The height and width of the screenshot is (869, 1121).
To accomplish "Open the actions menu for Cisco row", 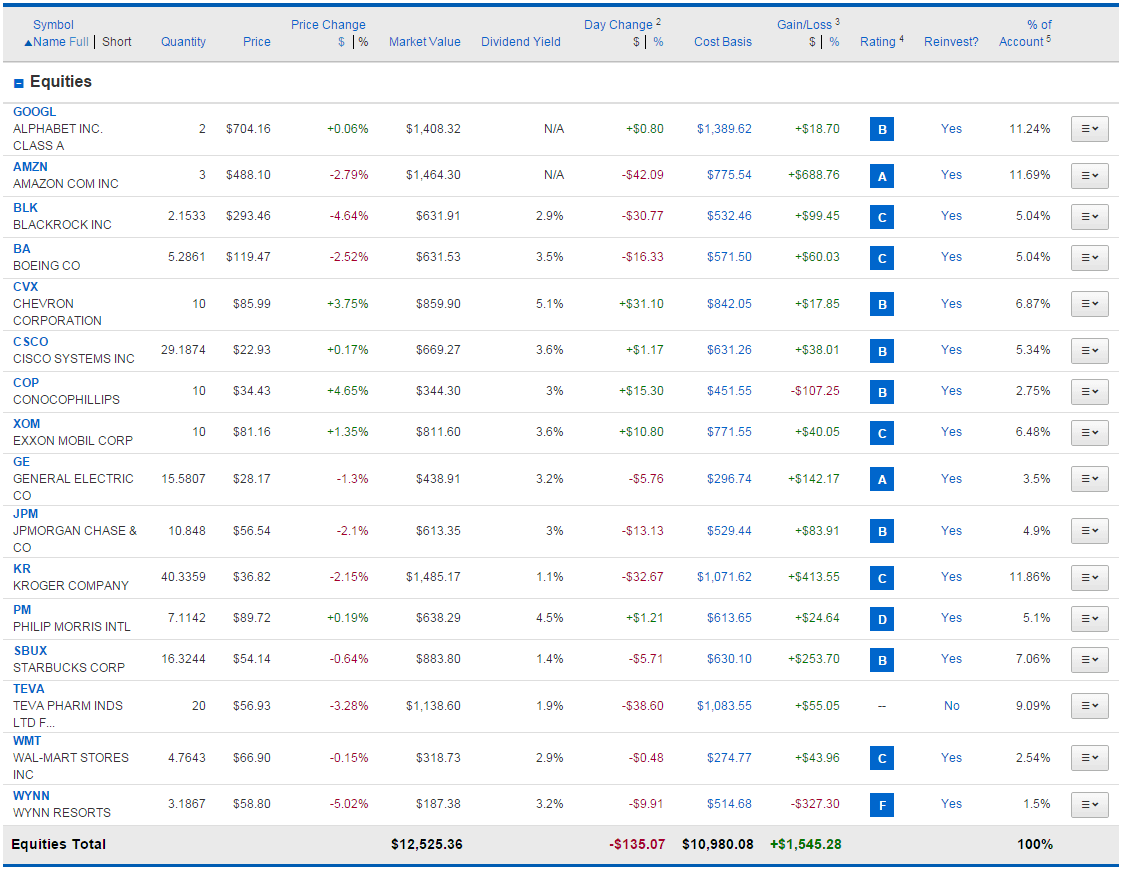I will (1090, 350).
